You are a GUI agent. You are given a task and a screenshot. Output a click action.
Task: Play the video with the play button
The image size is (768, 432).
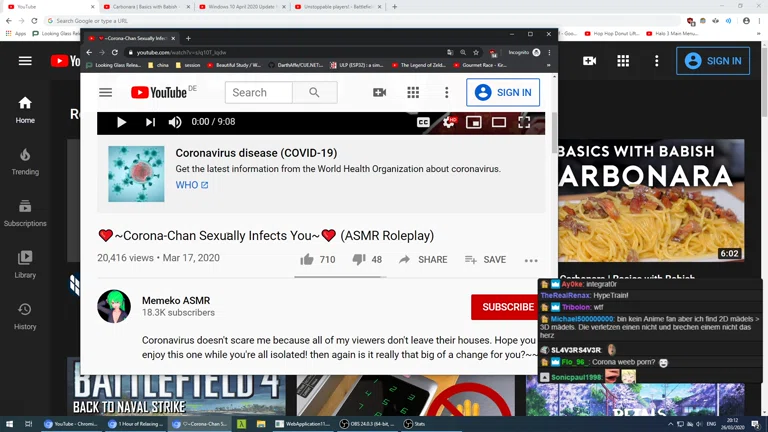tap(122, 122)
